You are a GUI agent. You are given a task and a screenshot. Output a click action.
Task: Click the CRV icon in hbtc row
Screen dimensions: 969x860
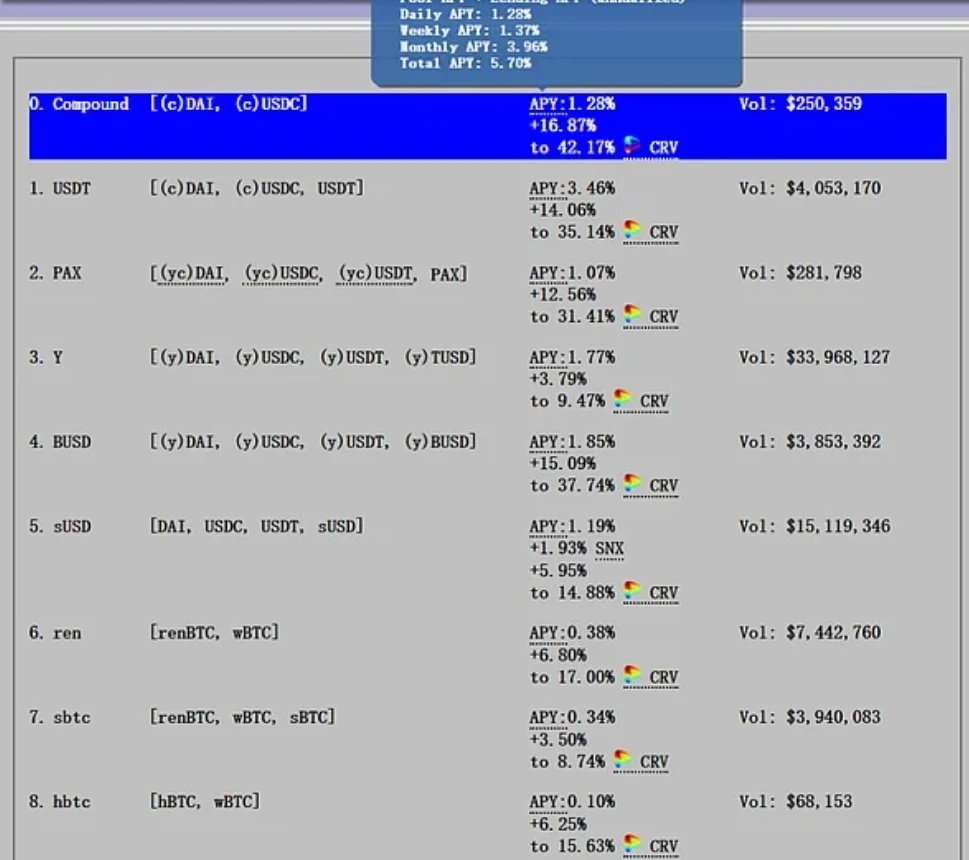point(632,845)
